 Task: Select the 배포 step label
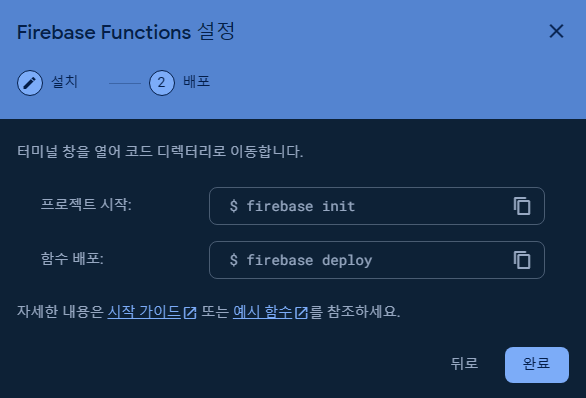[197, 81]
